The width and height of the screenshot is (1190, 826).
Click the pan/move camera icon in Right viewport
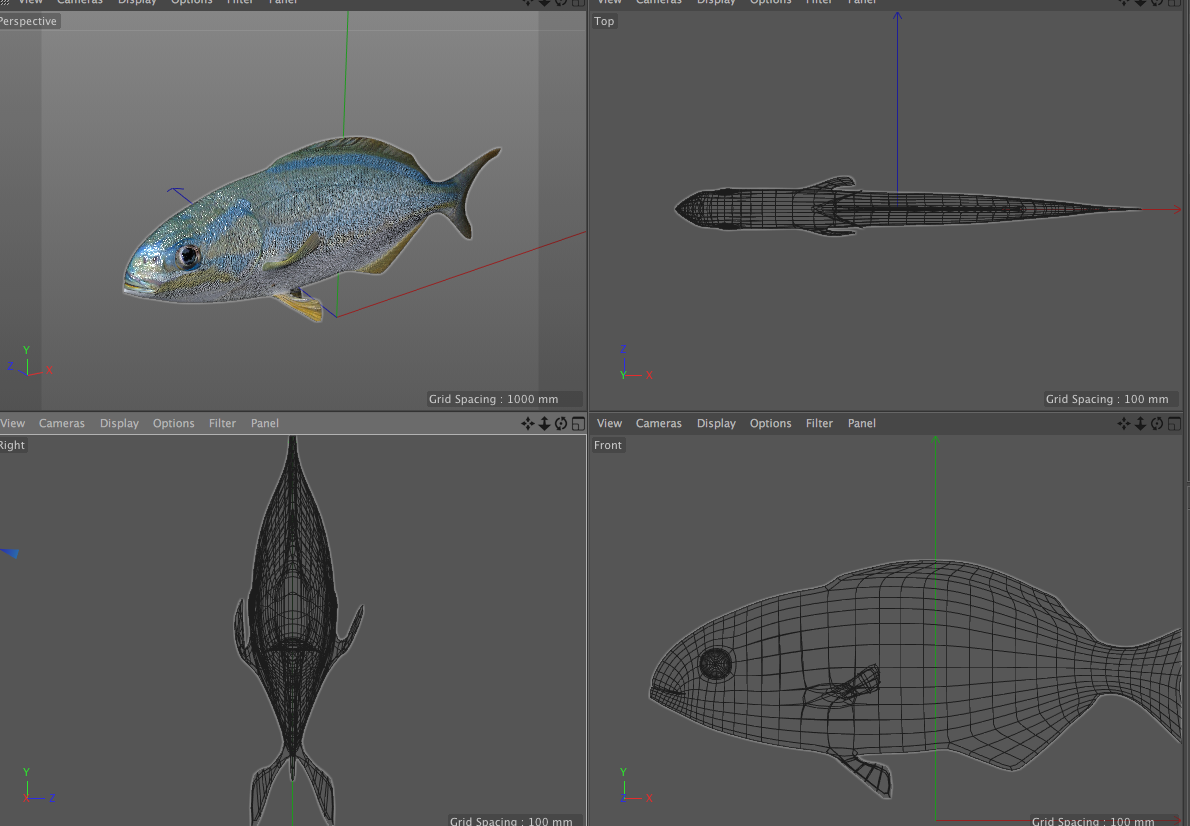coord(528,424)
